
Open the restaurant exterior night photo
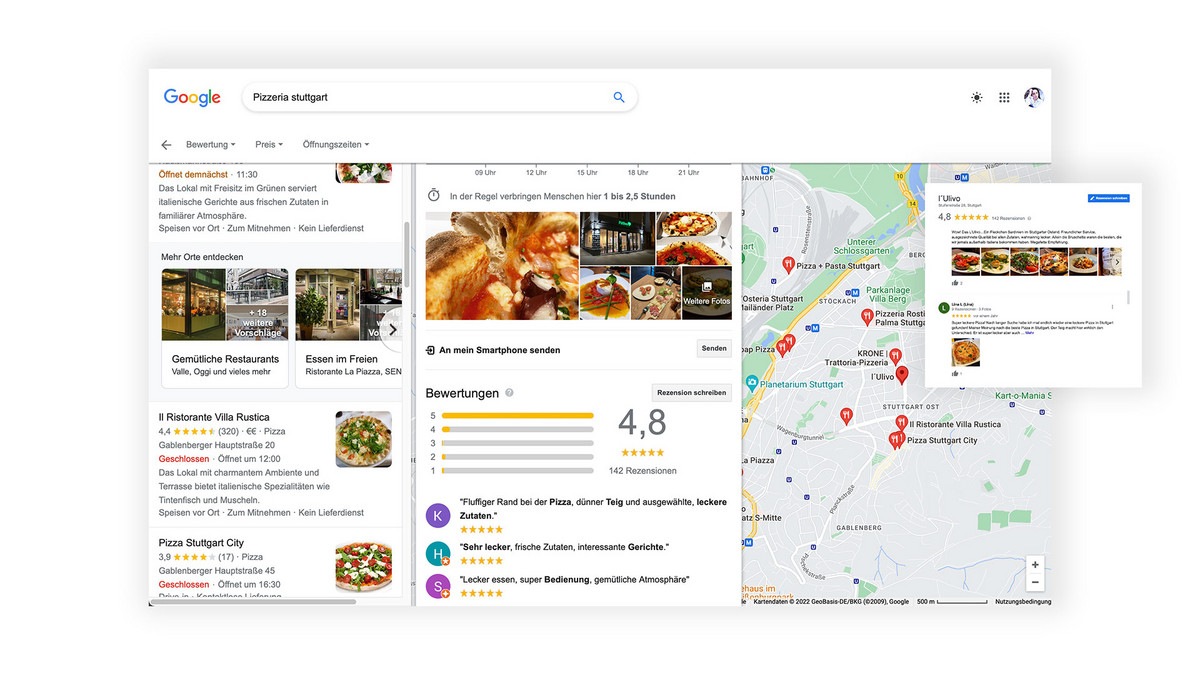click(x=617, y=238)
